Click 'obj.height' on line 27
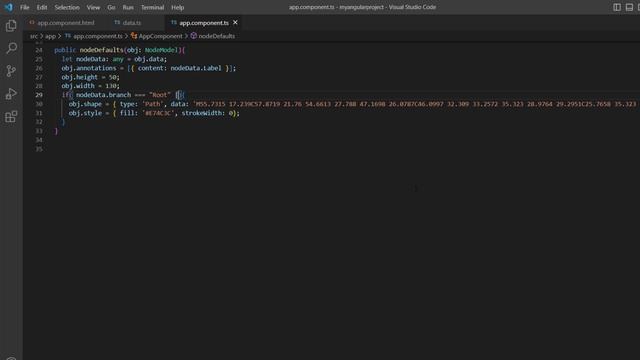The image size is (640, 360). pos(79,77)
